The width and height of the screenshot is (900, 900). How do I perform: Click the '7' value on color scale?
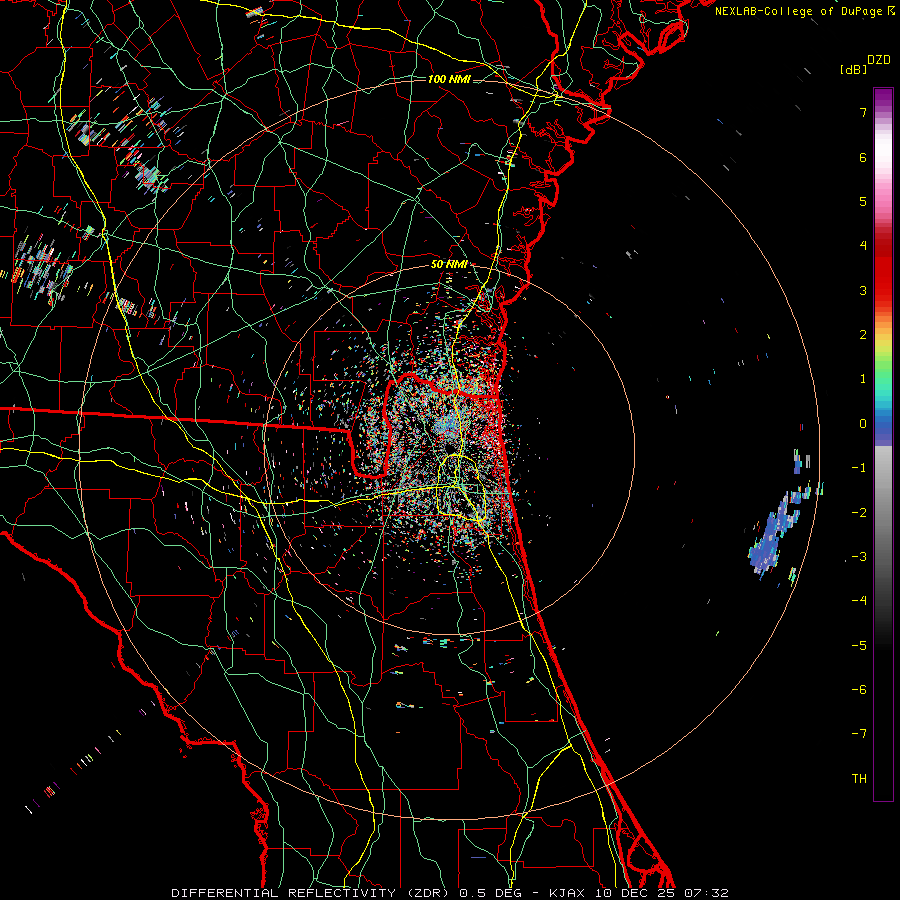(863, 112)
